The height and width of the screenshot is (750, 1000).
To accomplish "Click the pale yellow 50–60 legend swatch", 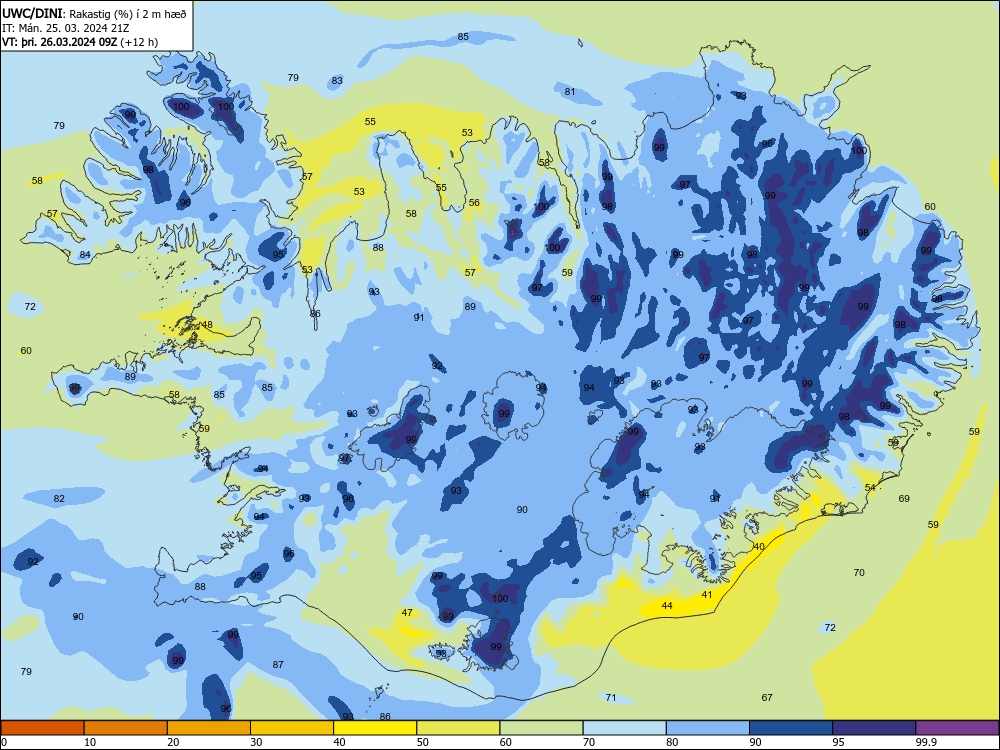I will pos(458,728).
